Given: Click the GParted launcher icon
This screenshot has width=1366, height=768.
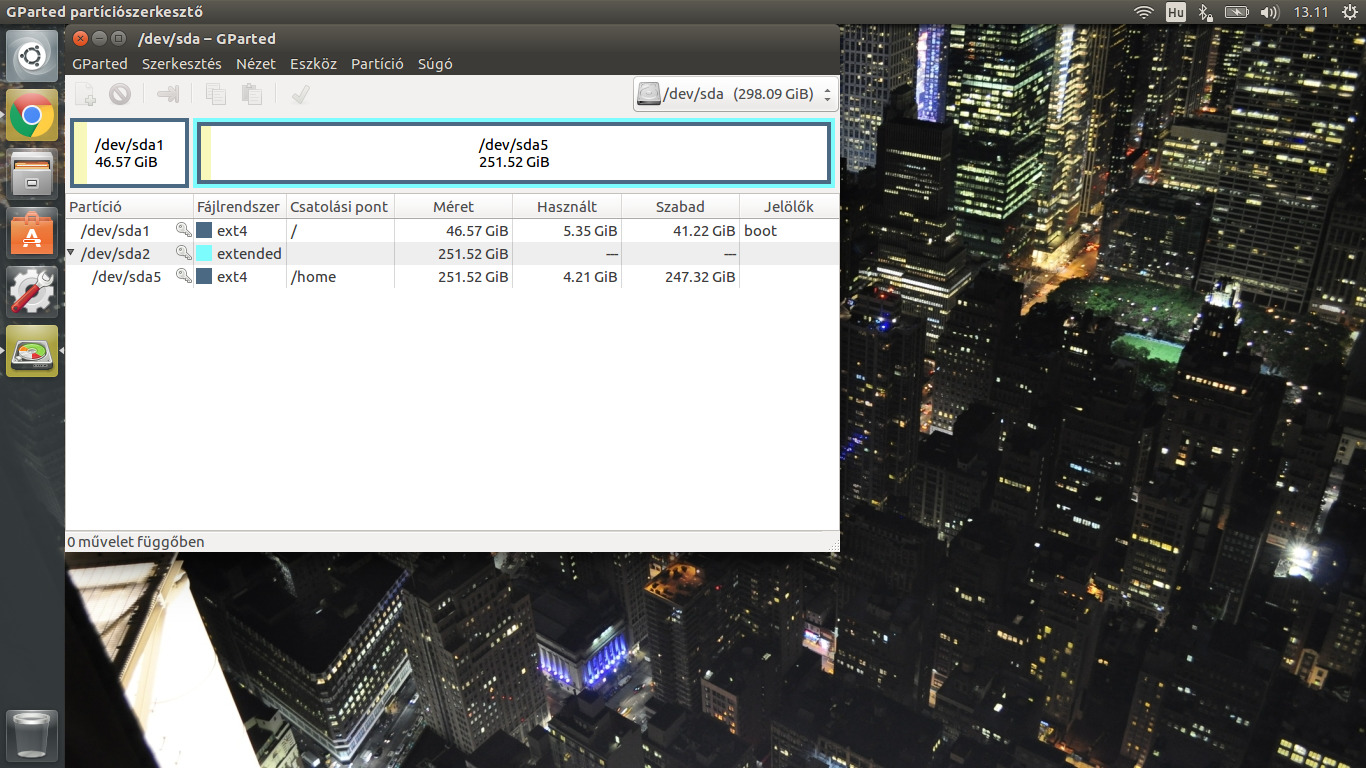Looking at the screenshot, I should point(32,351).
